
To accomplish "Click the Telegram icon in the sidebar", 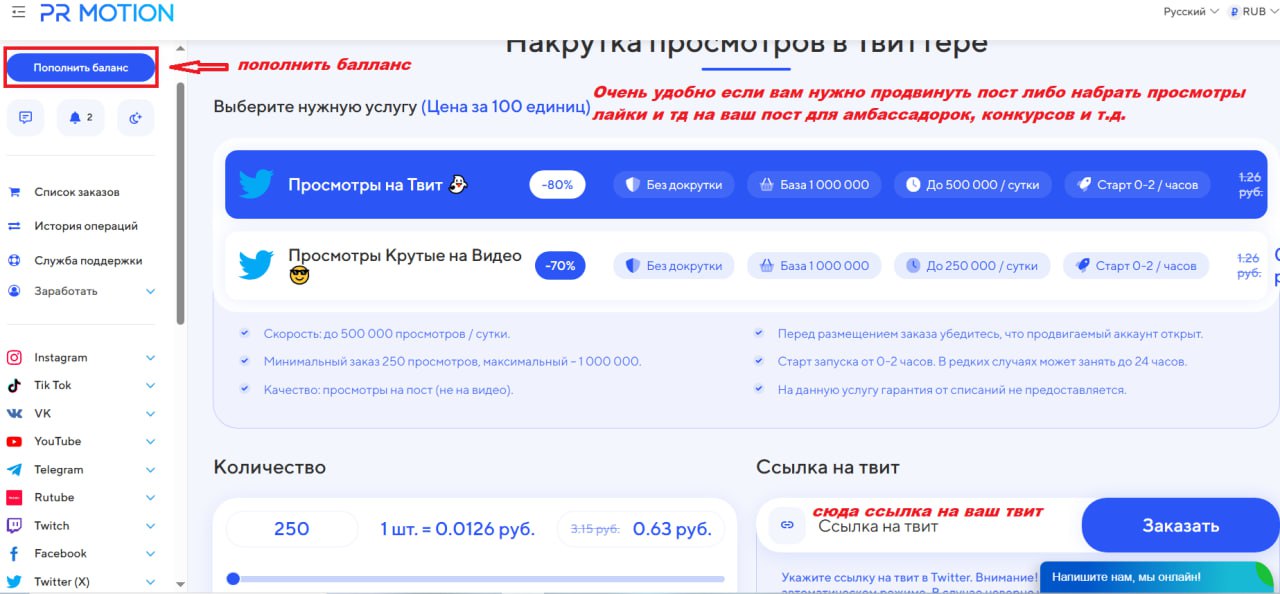I will coord(15,469).
